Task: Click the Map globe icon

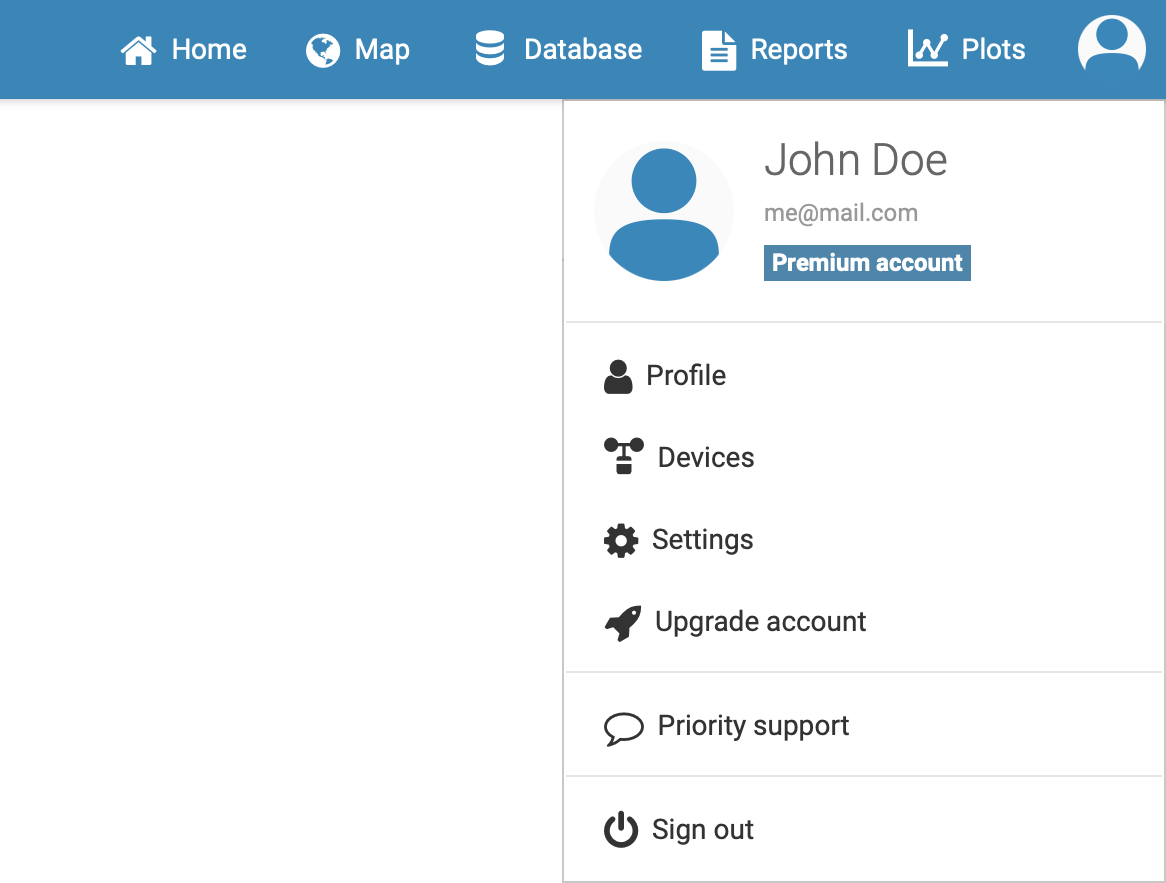Action: point(323,51)
